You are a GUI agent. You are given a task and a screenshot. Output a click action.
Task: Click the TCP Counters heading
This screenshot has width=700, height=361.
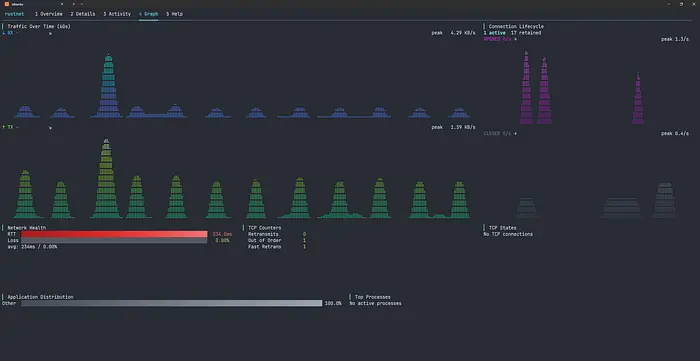[x=265, y=228]
